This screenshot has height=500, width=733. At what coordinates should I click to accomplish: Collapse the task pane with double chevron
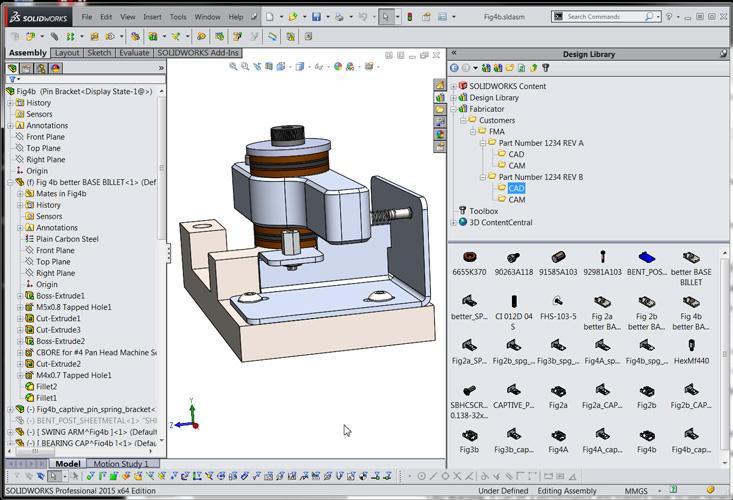click(453, 53)
